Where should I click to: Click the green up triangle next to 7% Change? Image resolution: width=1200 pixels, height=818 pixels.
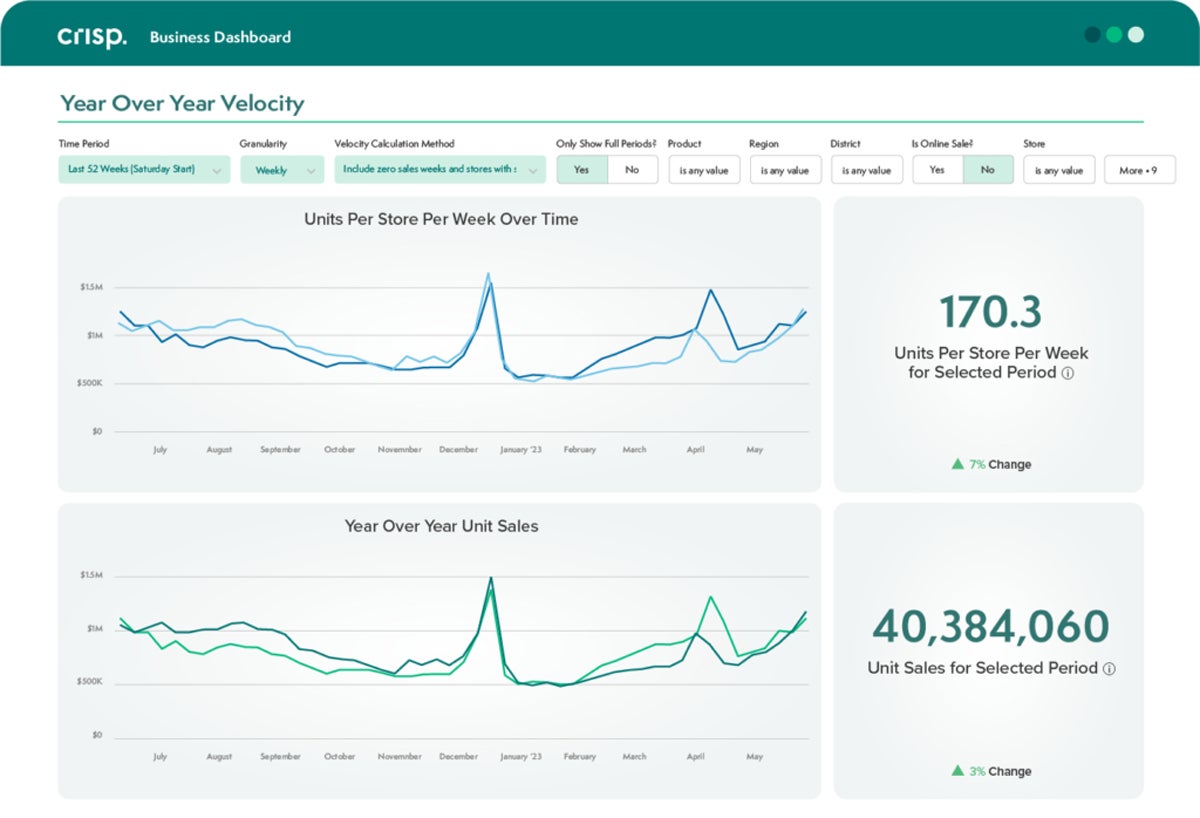click(x=957, y=464)
